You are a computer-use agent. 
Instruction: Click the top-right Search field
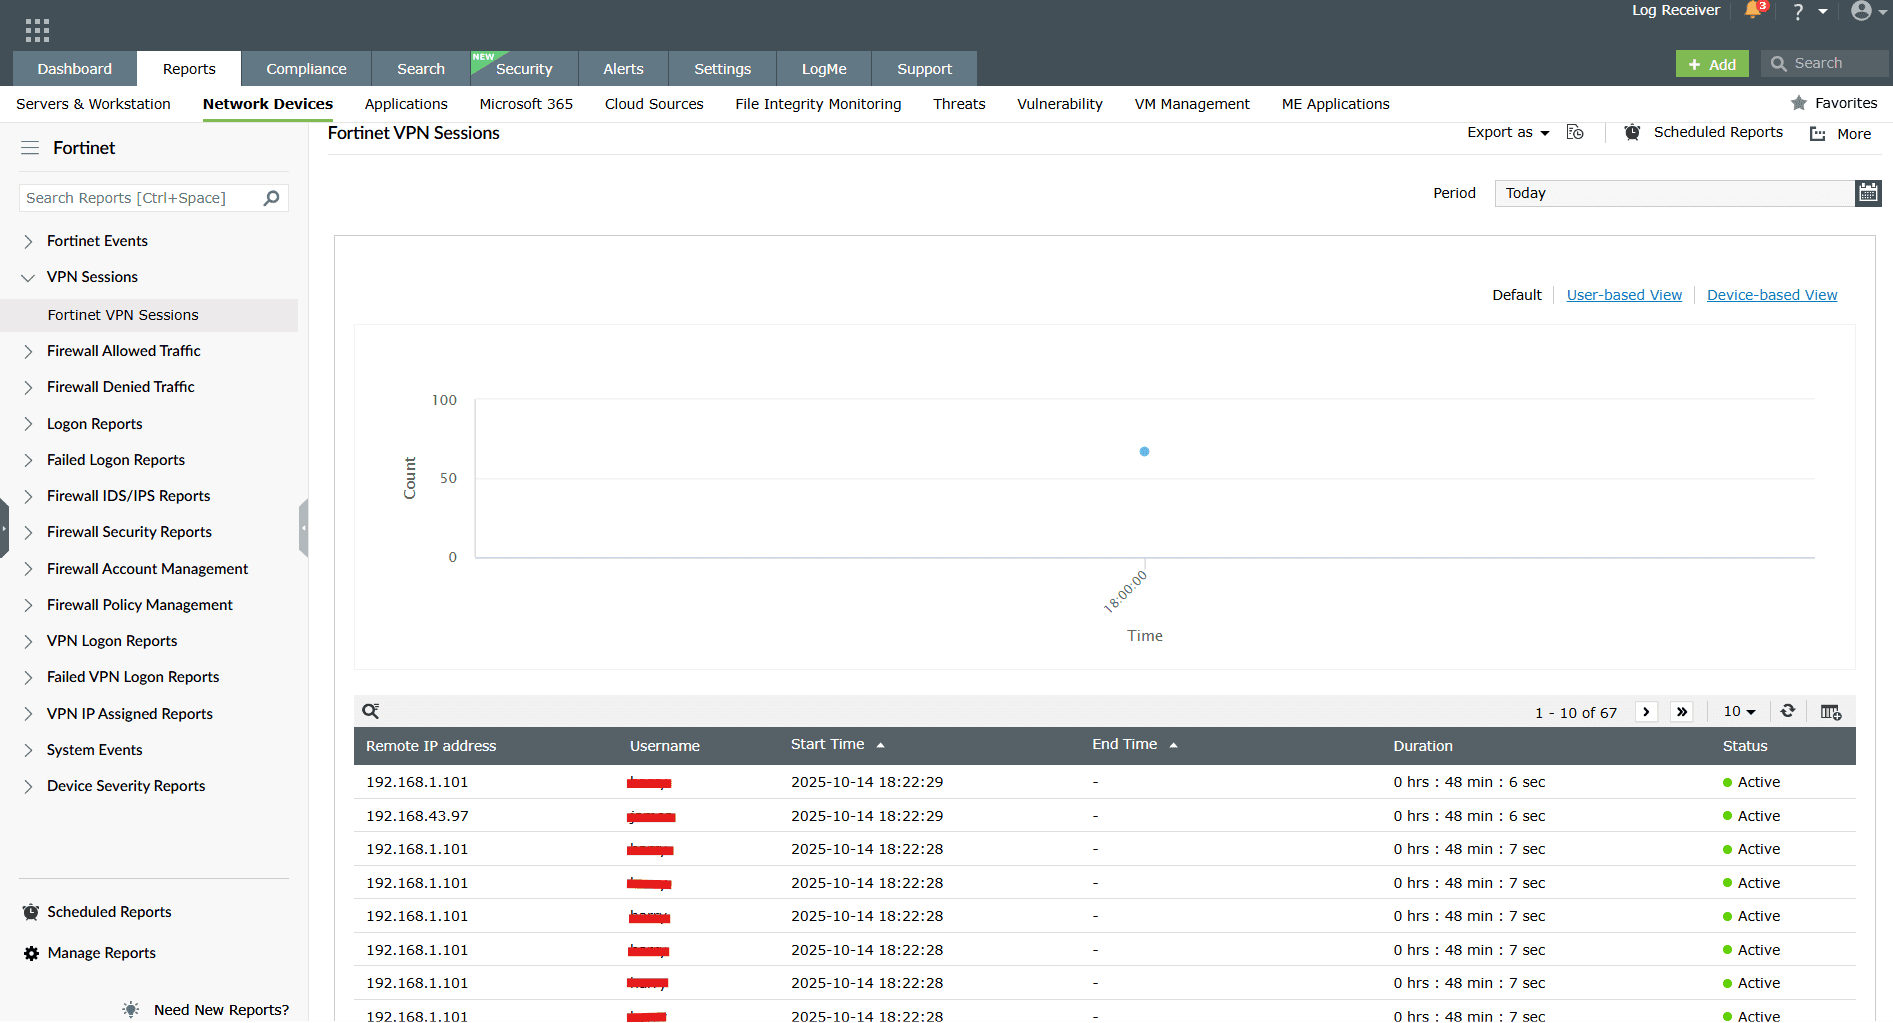tap(1825, 63)
